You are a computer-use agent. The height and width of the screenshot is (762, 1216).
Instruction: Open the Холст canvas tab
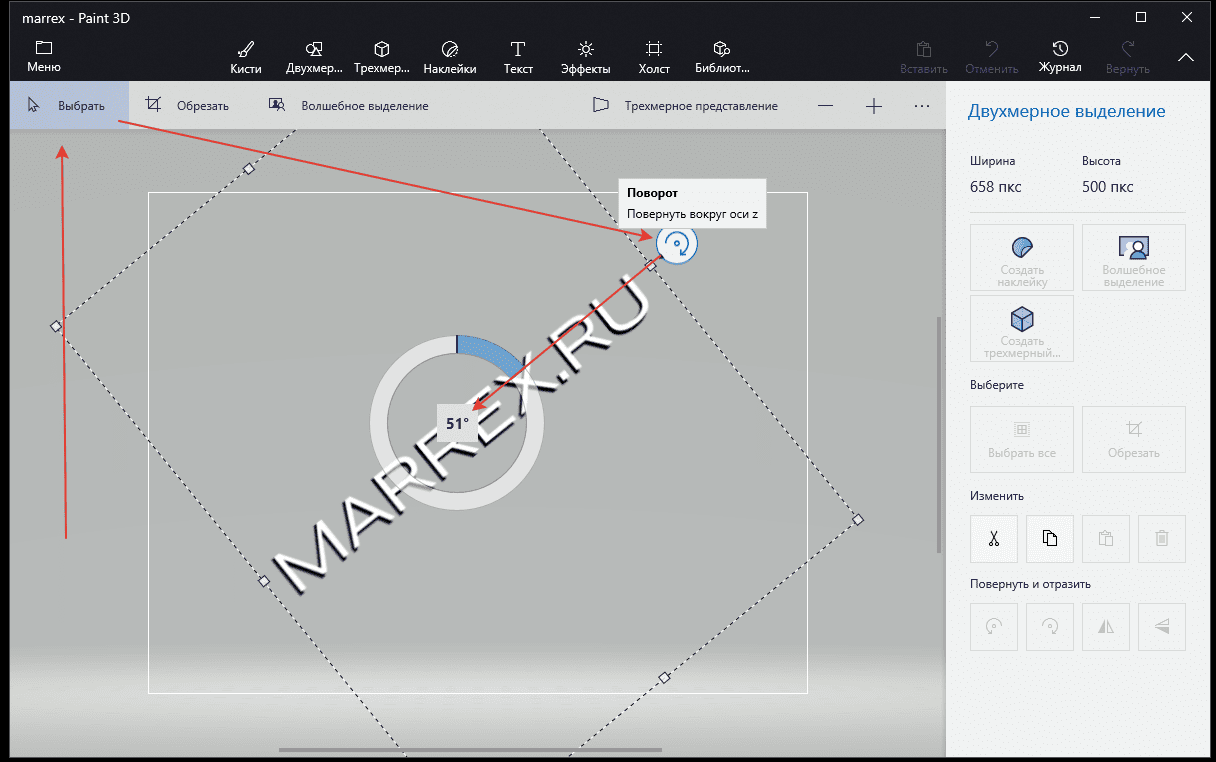654,58
